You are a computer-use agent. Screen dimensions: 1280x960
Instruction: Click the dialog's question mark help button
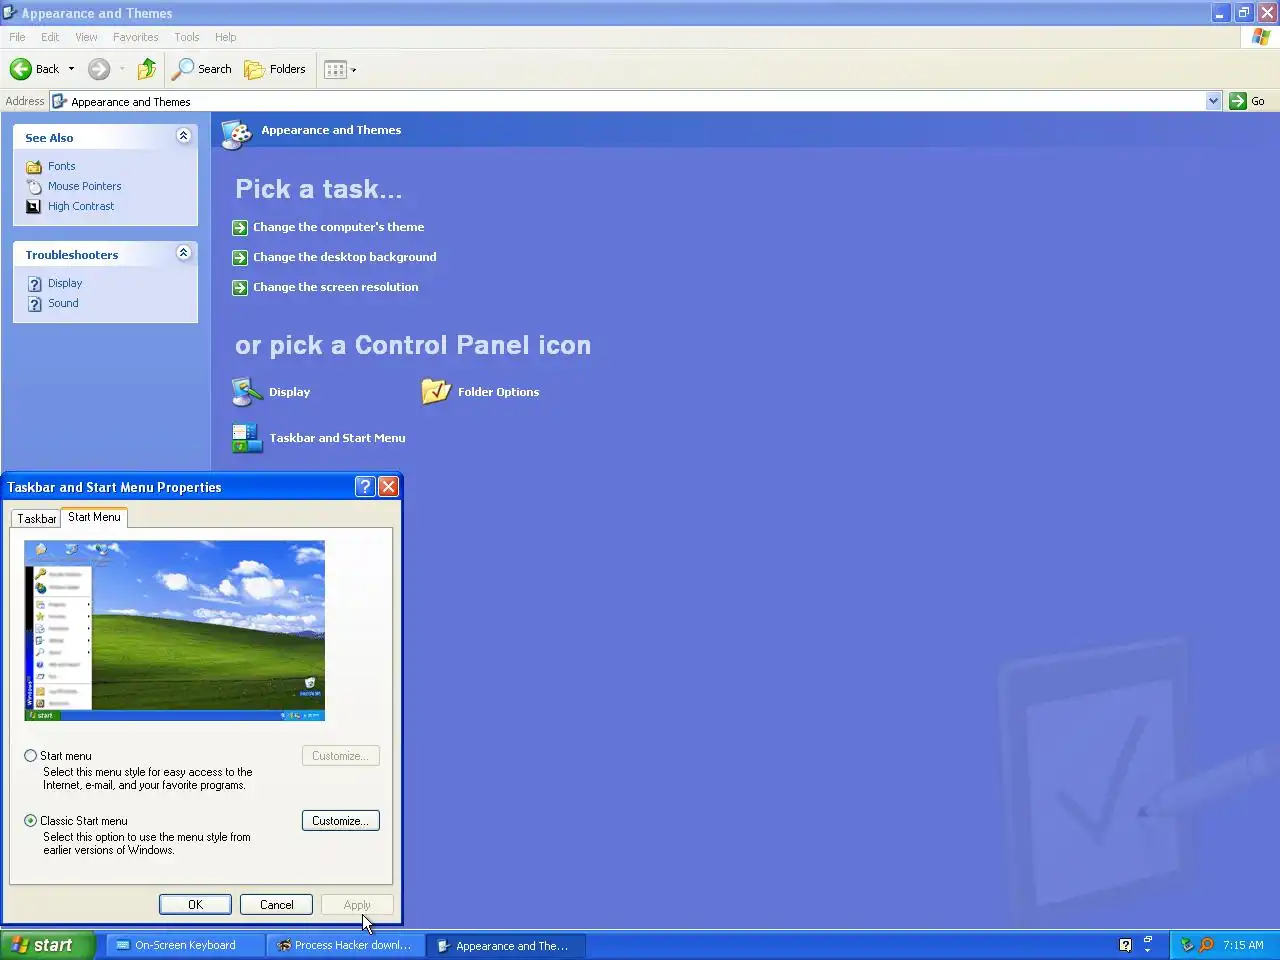click(365, 487)
